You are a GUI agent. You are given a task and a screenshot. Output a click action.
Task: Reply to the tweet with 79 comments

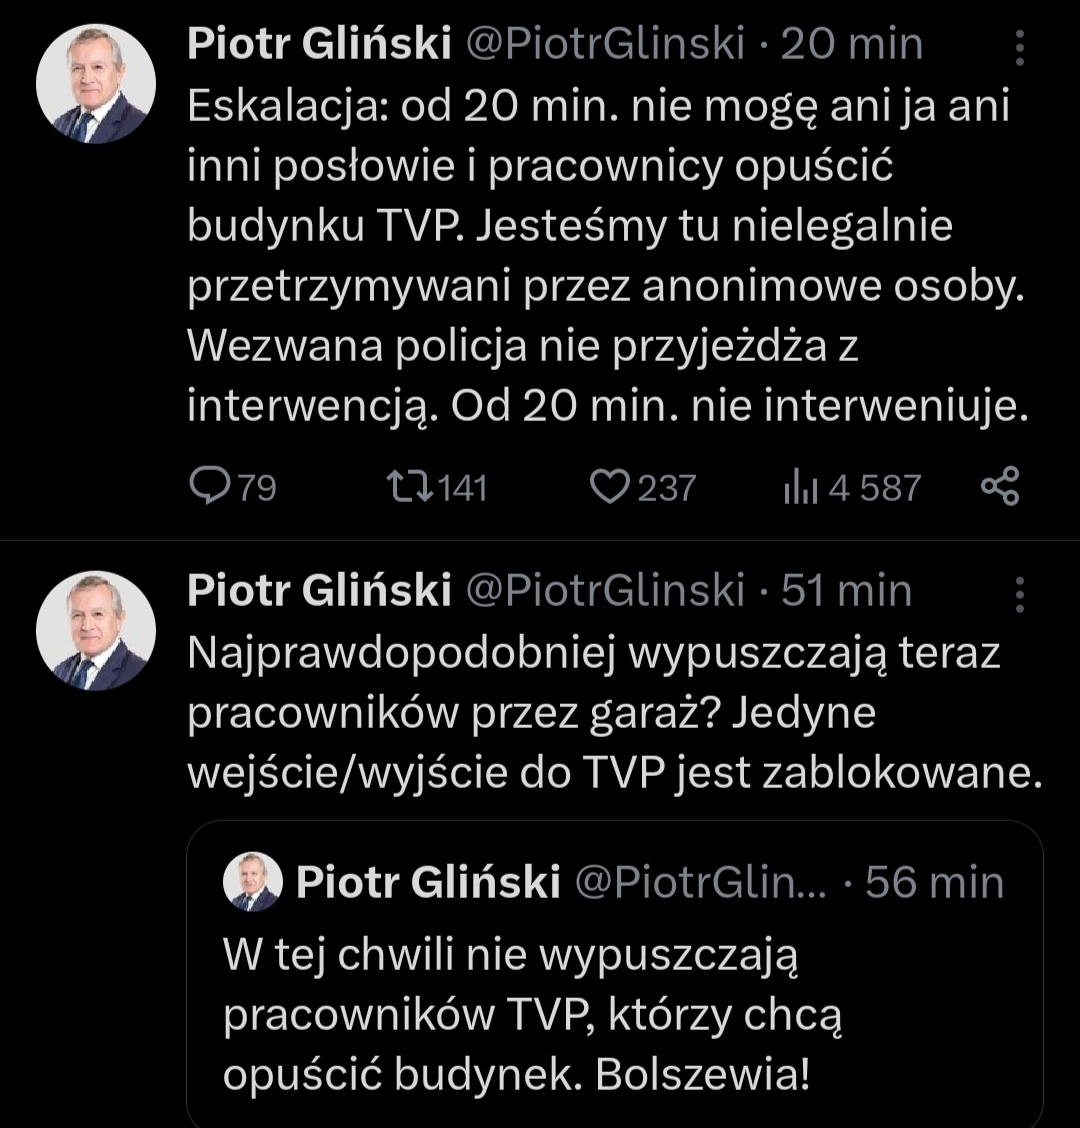pos(208,487)
